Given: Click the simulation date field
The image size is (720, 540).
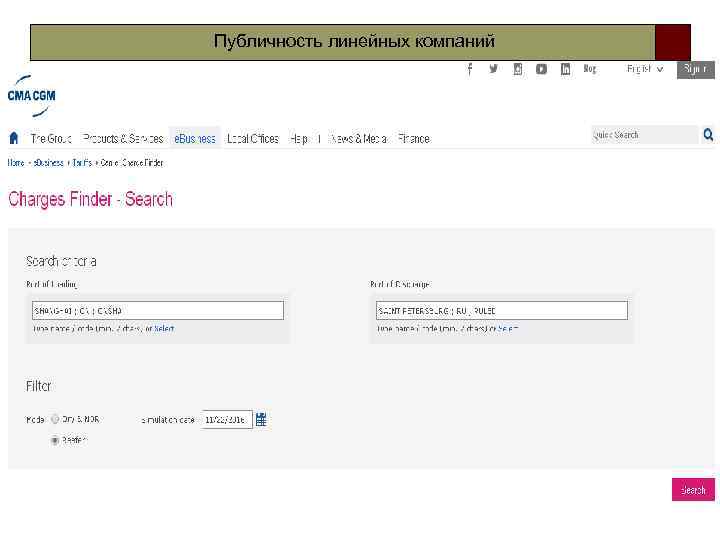Looking at the screenshot, I should point(226,419).
